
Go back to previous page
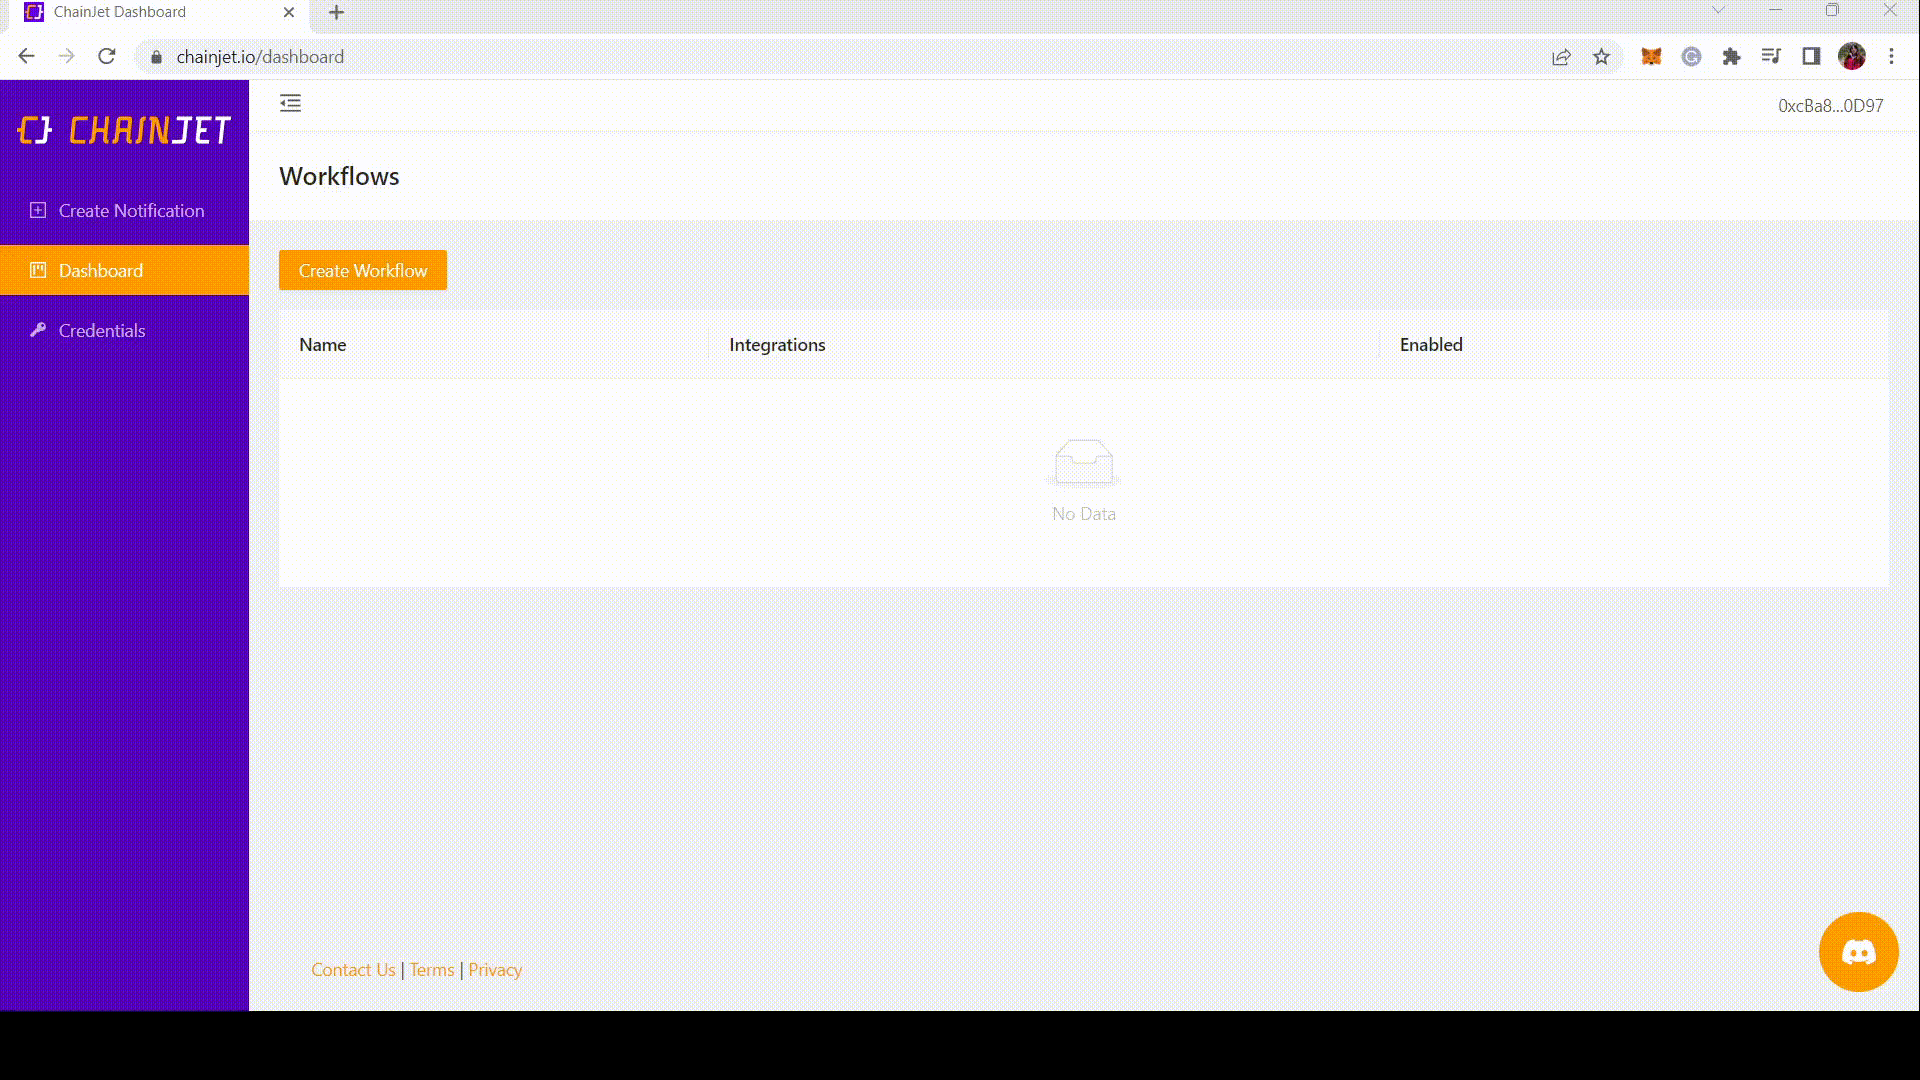(27, 57)
